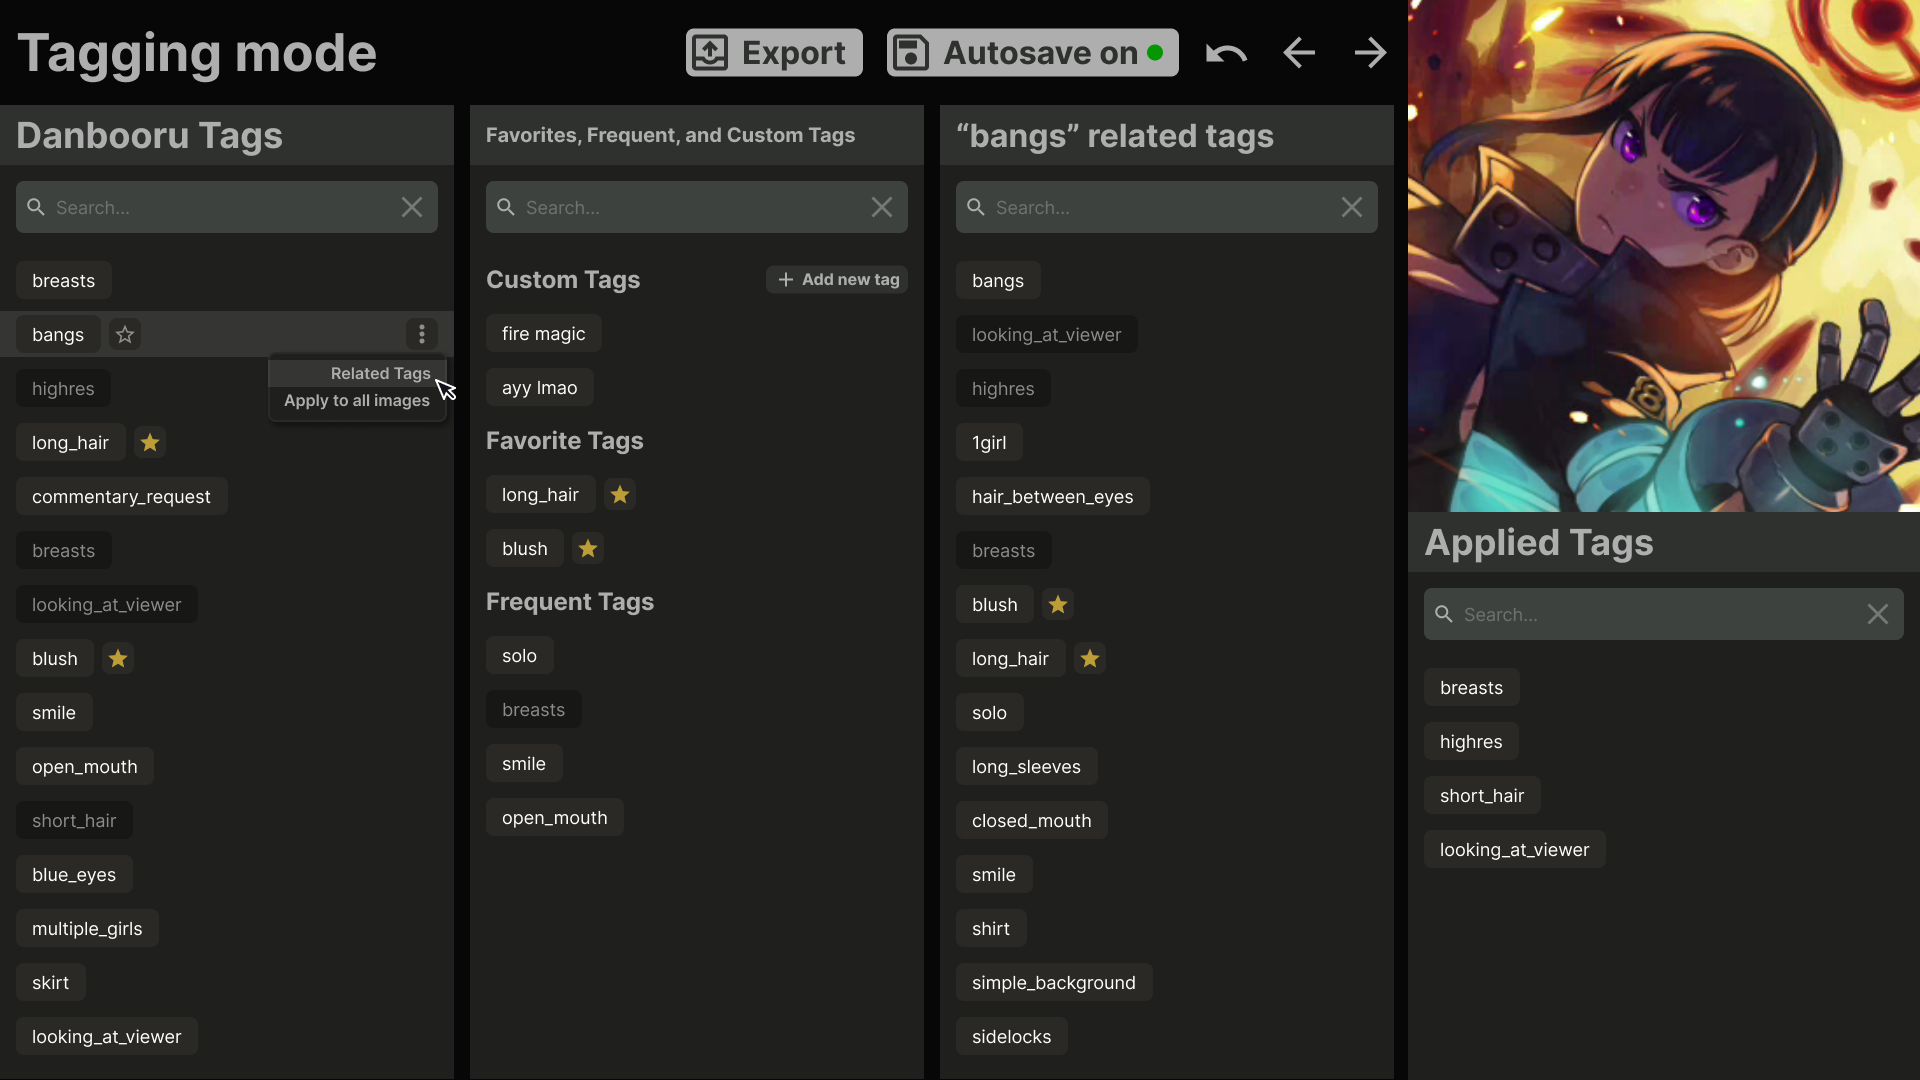1920x1080 pixels.
Task: Open the three-dot options on bangs tag
Action: (421, 333)
